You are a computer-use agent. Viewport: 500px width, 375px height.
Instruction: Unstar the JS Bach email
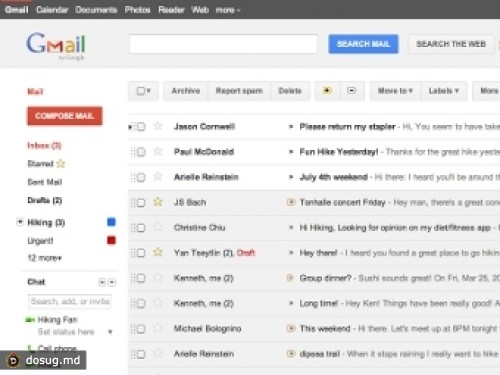158,202
